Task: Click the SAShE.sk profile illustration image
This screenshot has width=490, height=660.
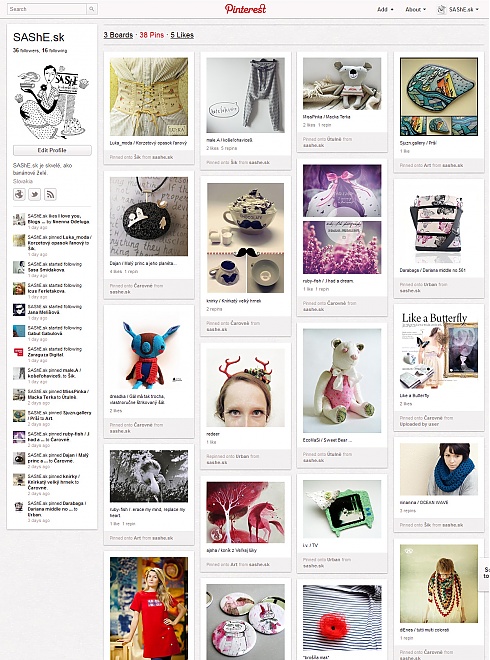Action: tap(52, 102)
